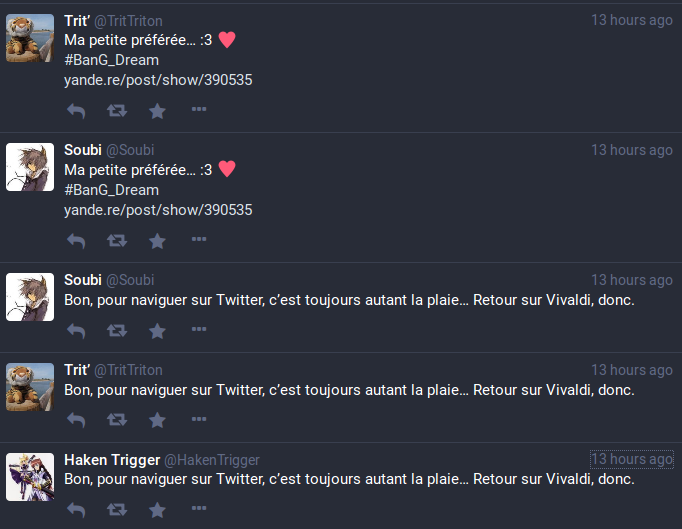The image size is (682, 529).
Task: Favourite Soubi's Vivaldi post
Action: click(x=157, y=331)
